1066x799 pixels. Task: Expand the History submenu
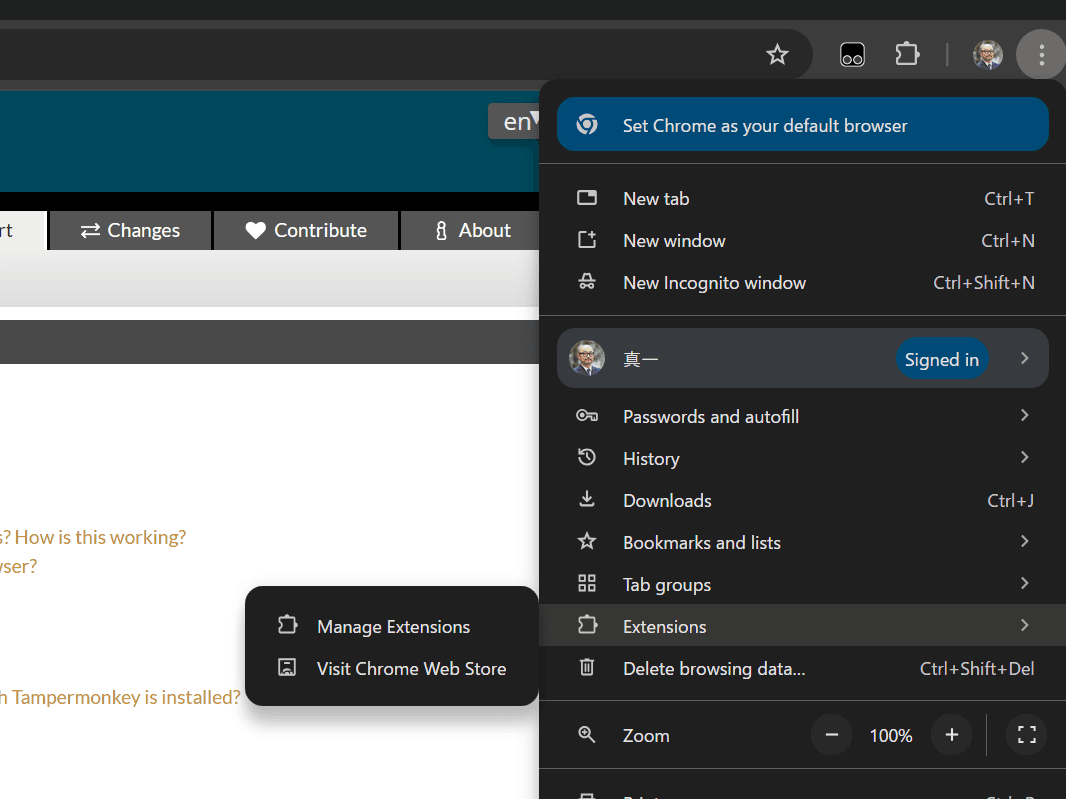[x=650, y=458]
